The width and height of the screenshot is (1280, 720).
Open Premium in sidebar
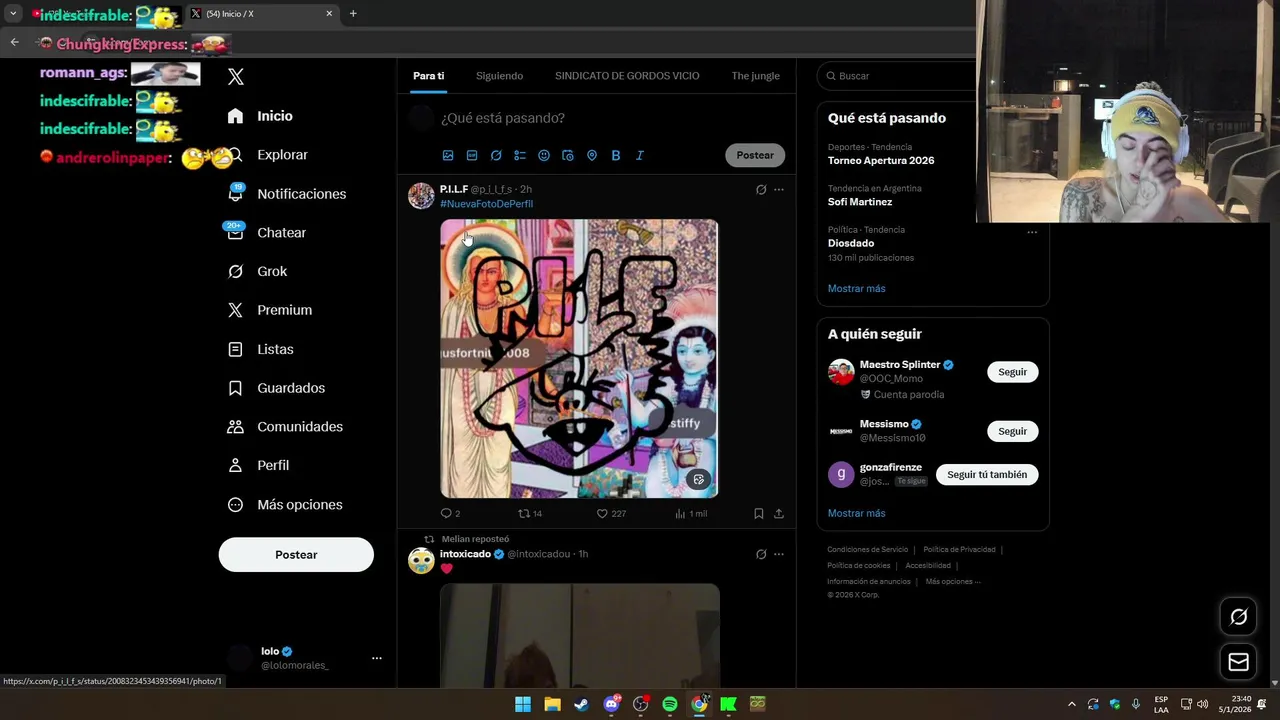(269, 310)
